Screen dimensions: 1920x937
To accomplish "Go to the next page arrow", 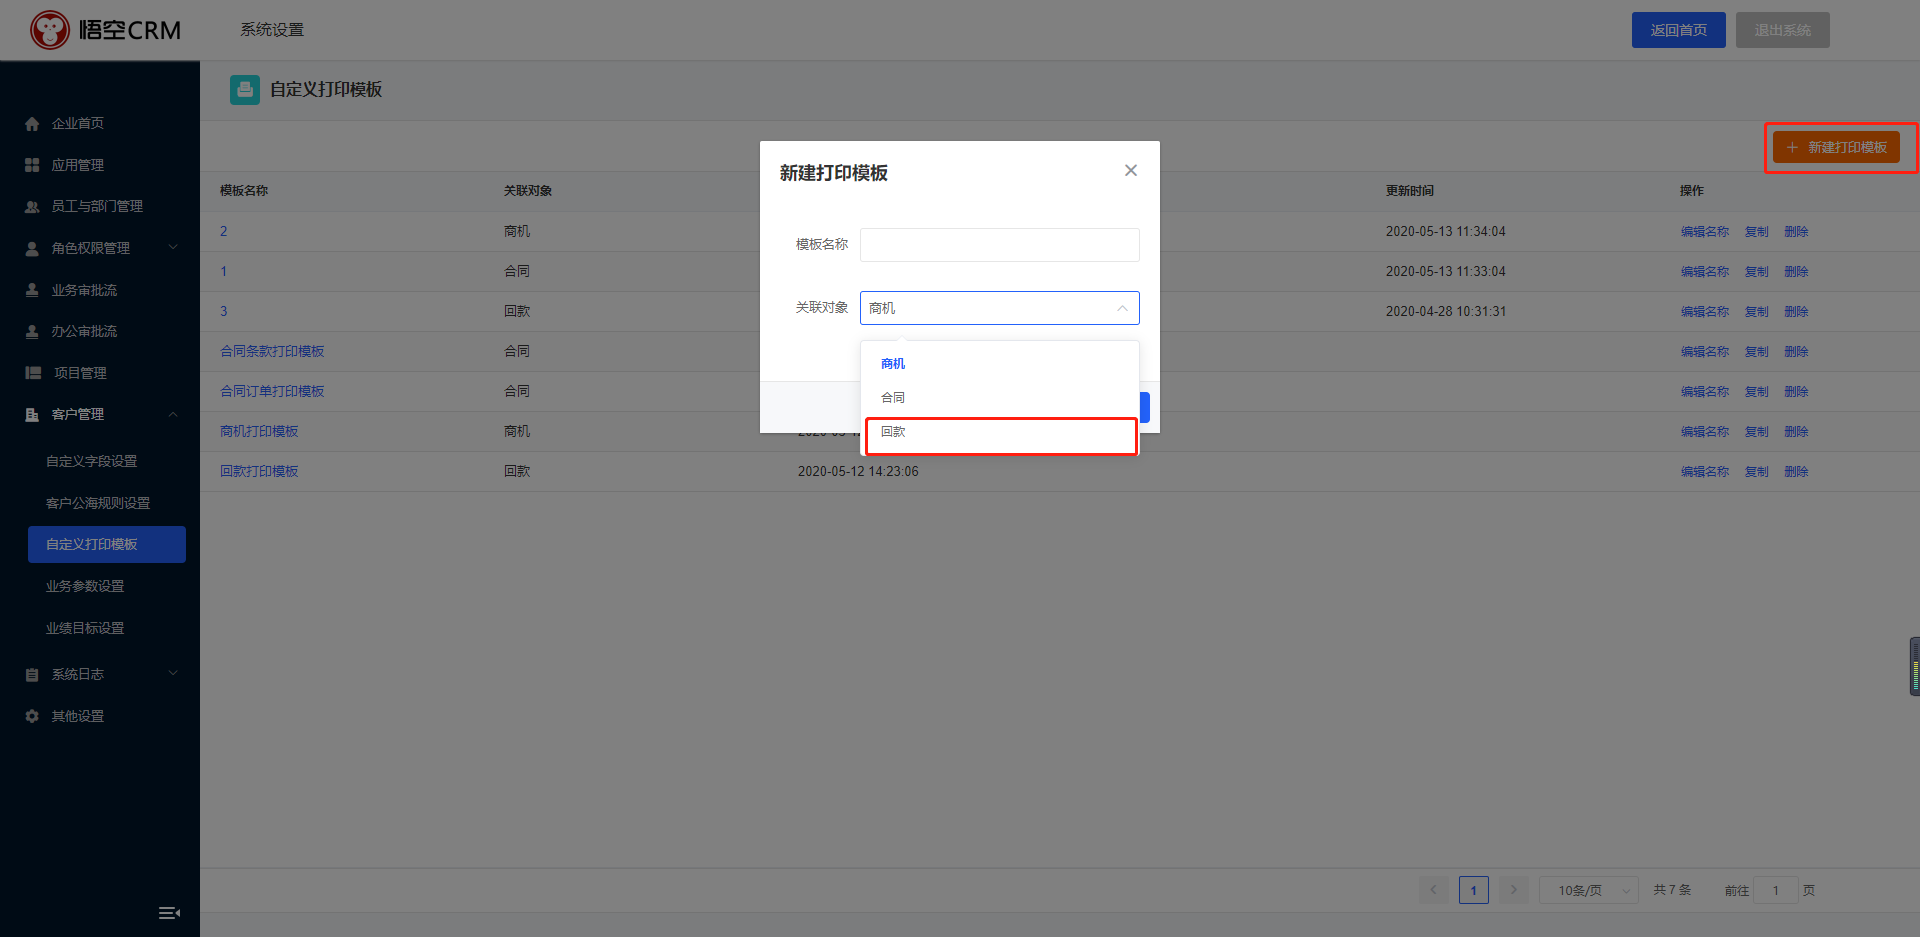I will tap(1514, 890).
